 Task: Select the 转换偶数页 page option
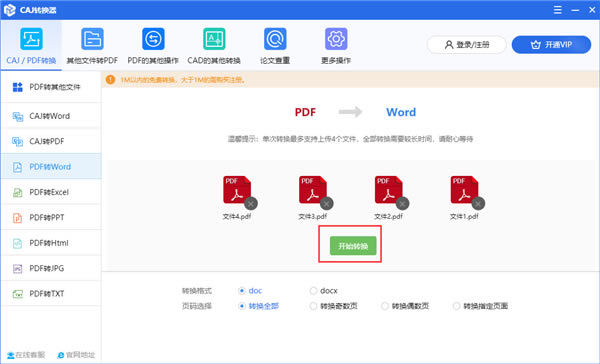pos(385,306)
